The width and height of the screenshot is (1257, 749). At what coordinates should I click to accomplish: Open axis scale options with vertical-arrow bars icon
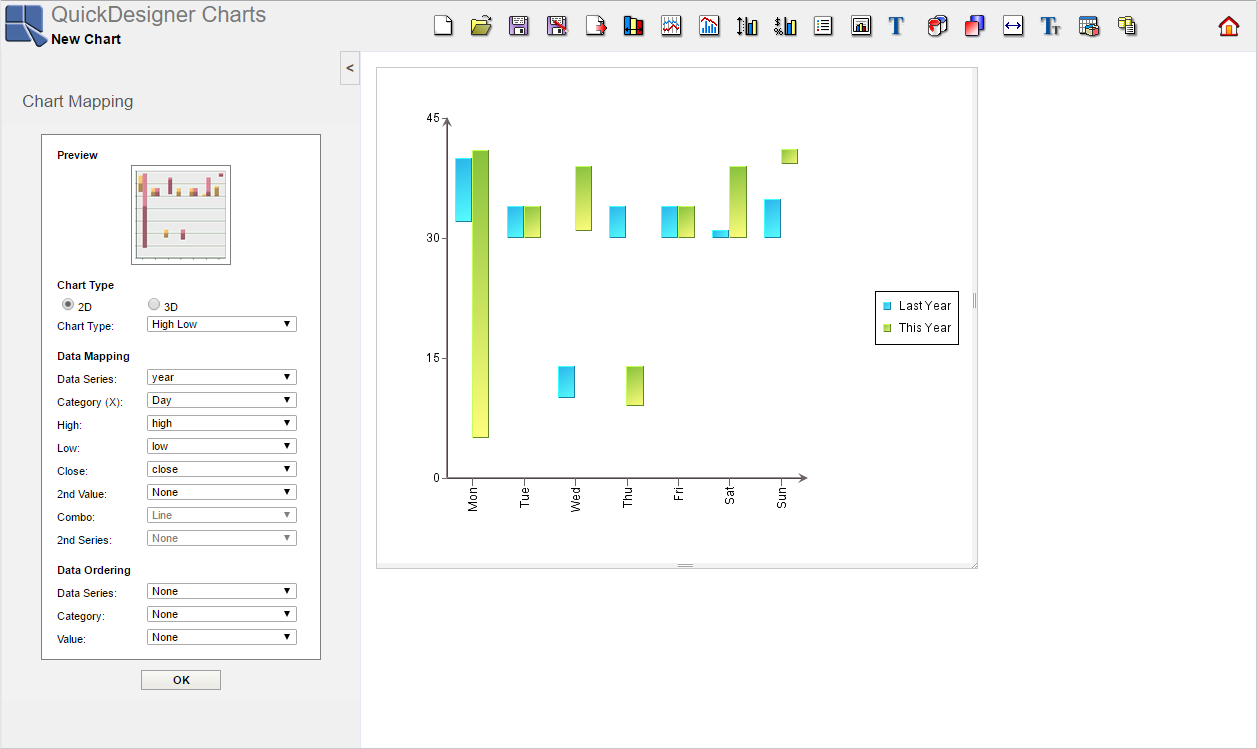[747, 26]
